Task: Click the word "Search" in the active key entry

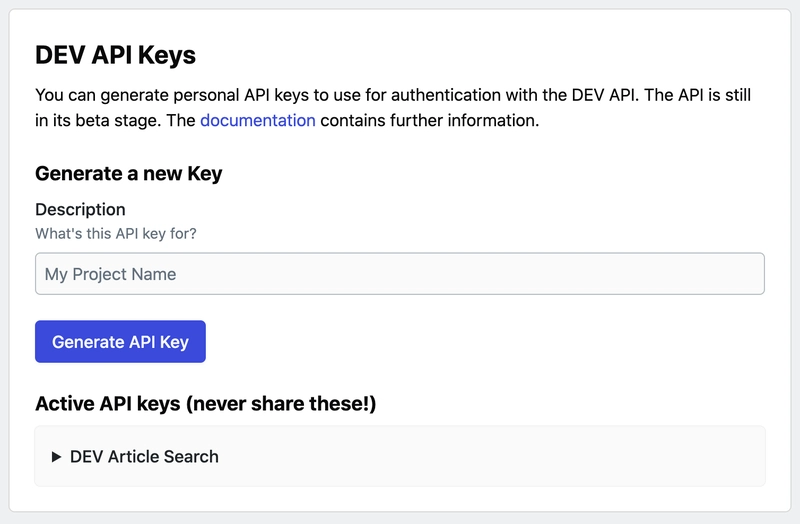Action: (x=190, y=457)
